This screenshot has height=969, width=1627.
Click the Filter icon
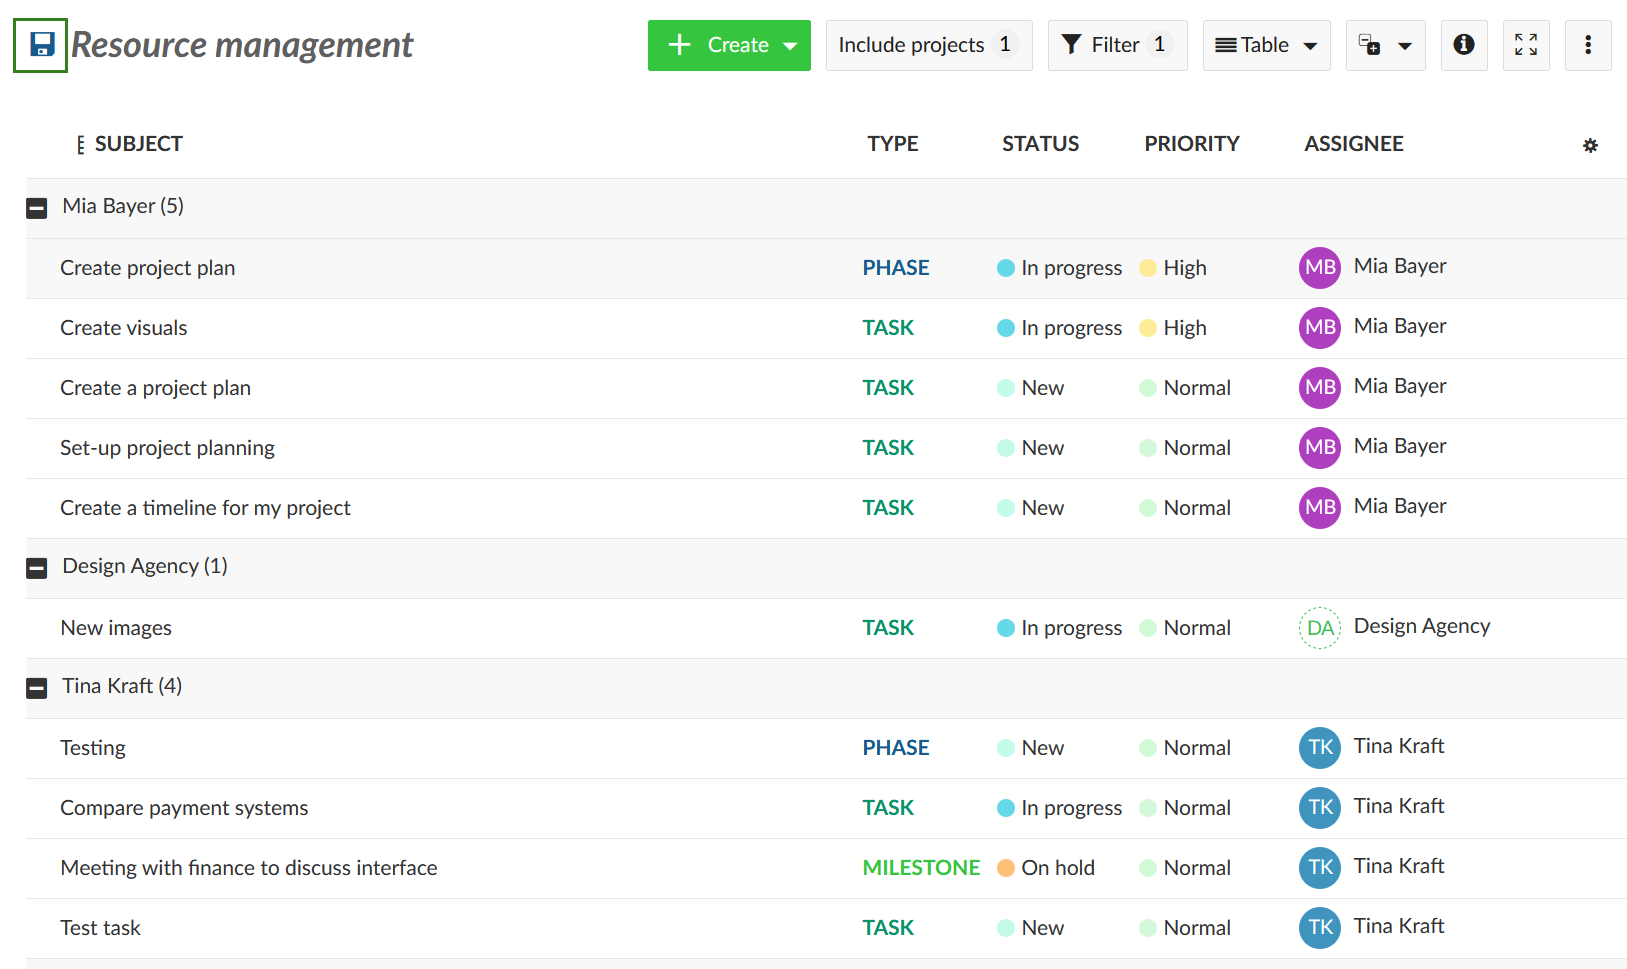[x=1073, y=44]
